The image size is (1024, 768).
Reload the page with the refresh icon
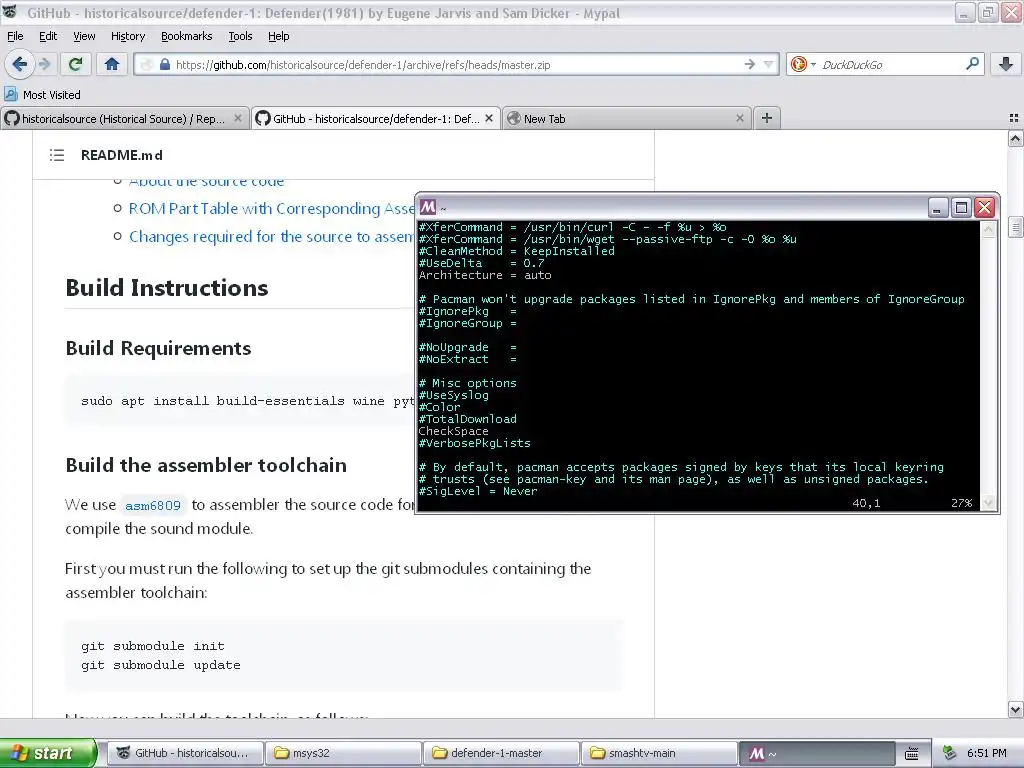click(76, 64)
